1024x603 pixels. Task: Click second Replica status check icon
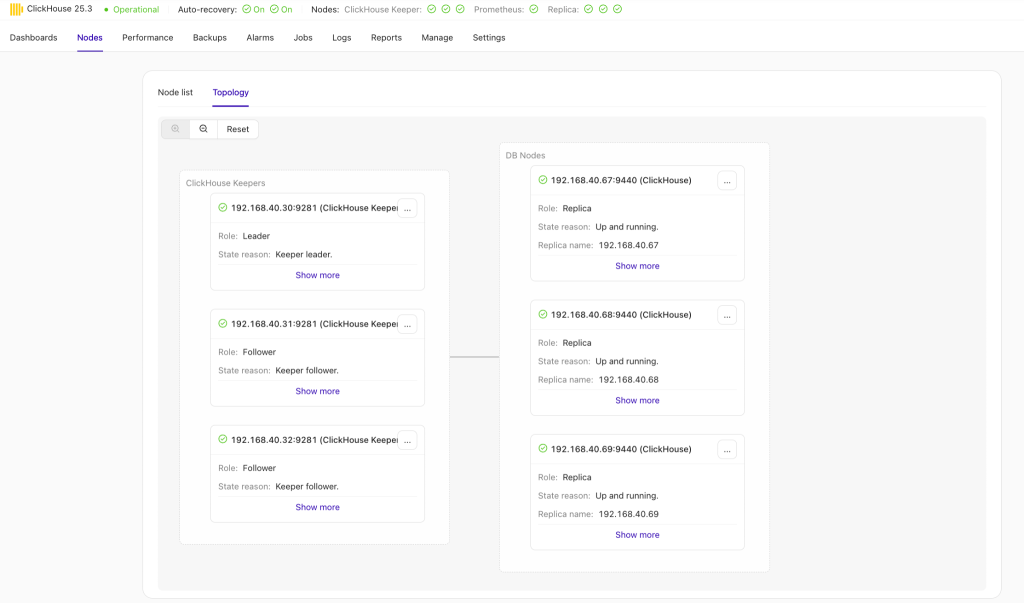[603, 9]
